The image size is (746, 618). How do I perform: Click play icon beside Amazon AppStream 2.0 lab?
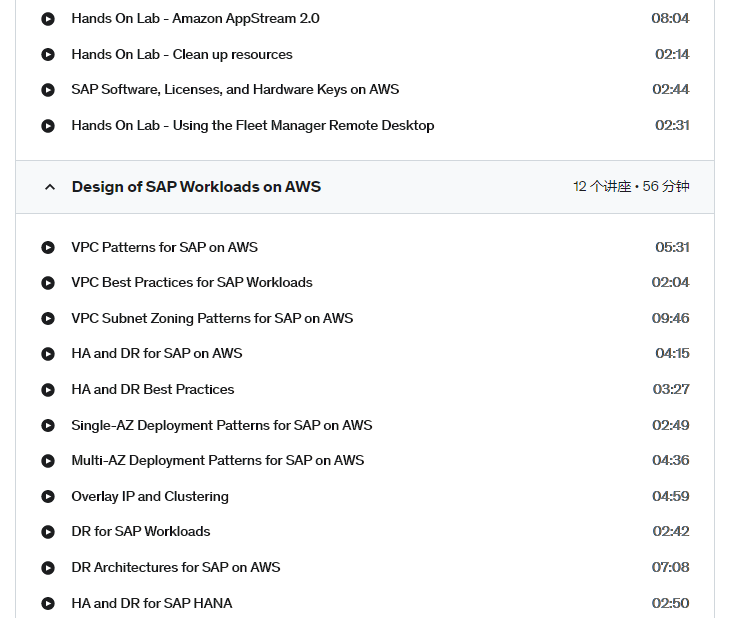[48, 19]
